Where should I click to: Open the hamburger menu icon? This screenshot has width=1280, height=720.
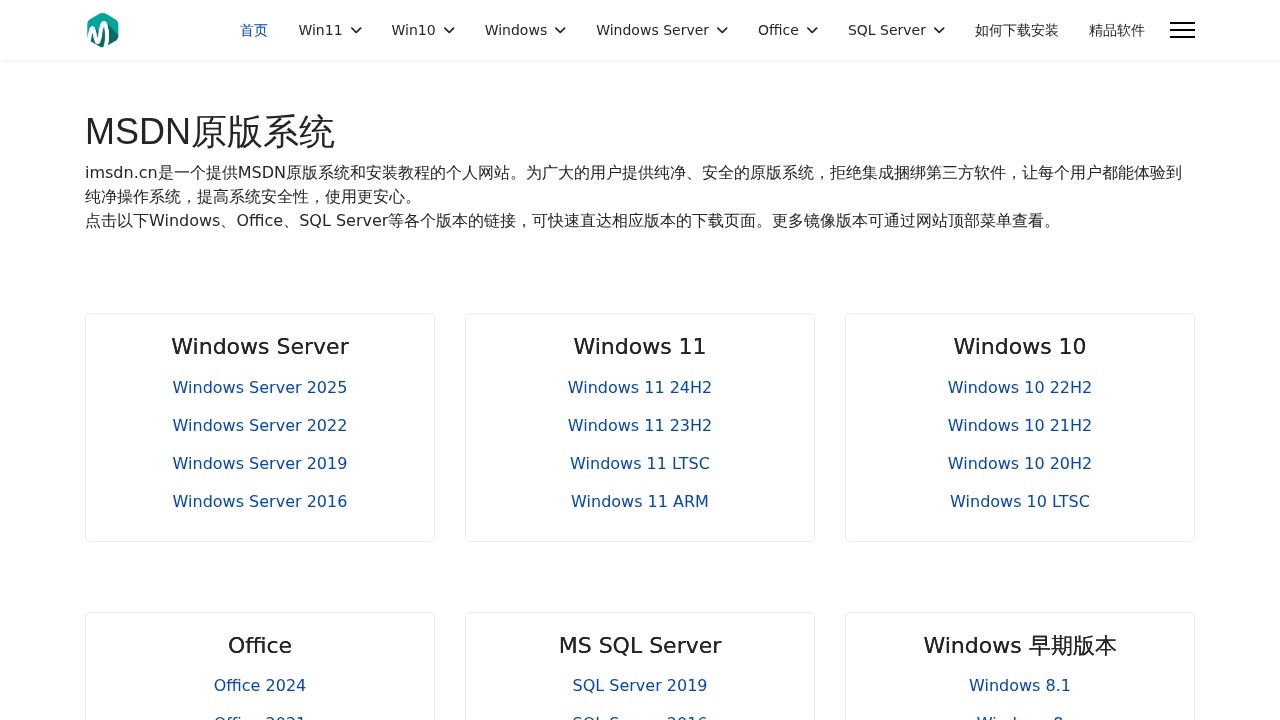tap(1182, 30)
